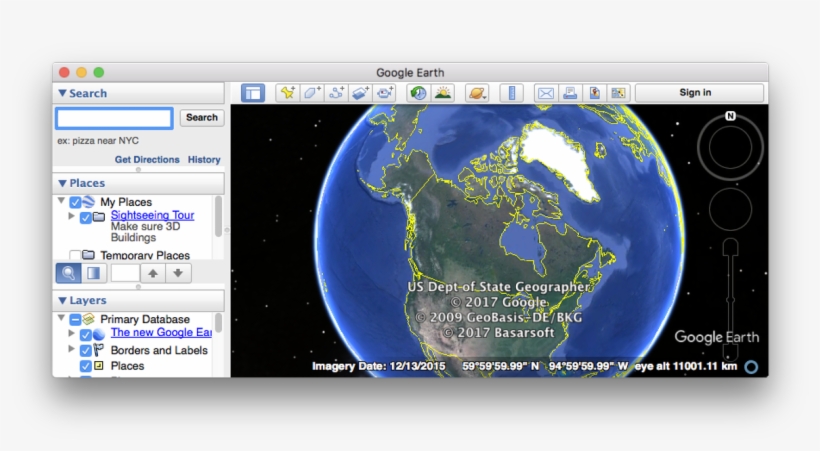
Task: Click the Places layer square icon
Action: click(x=98, y=365)
